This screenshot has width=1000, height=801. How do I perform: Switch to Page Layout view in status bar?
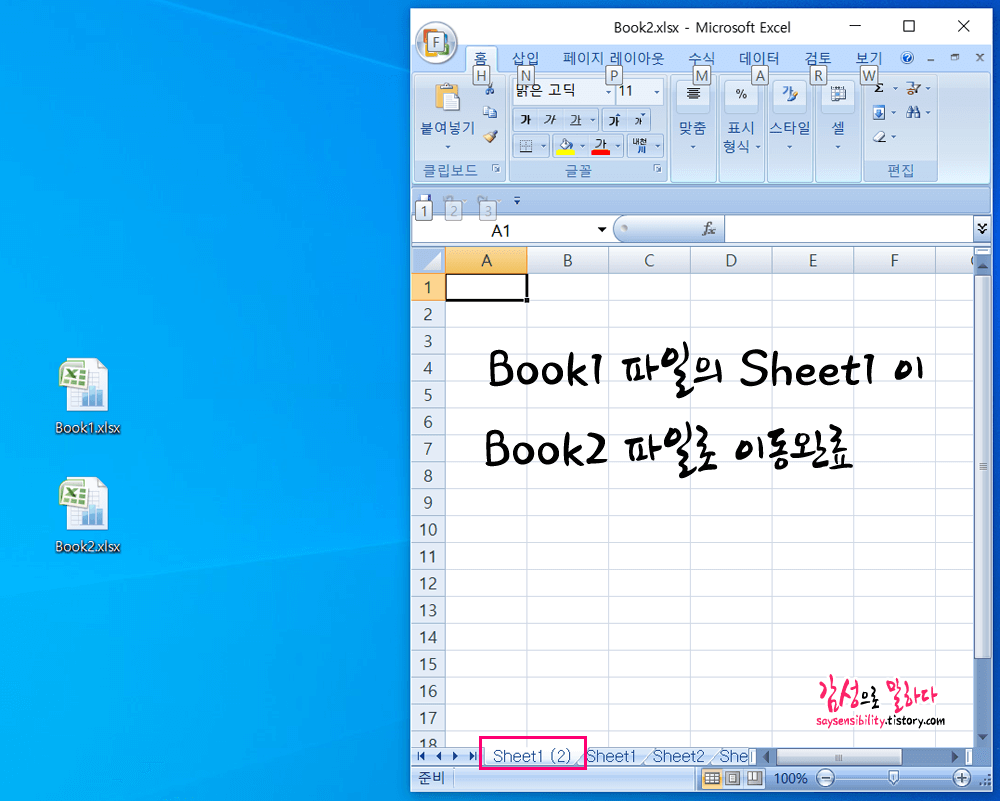click(x=733, y=778)
